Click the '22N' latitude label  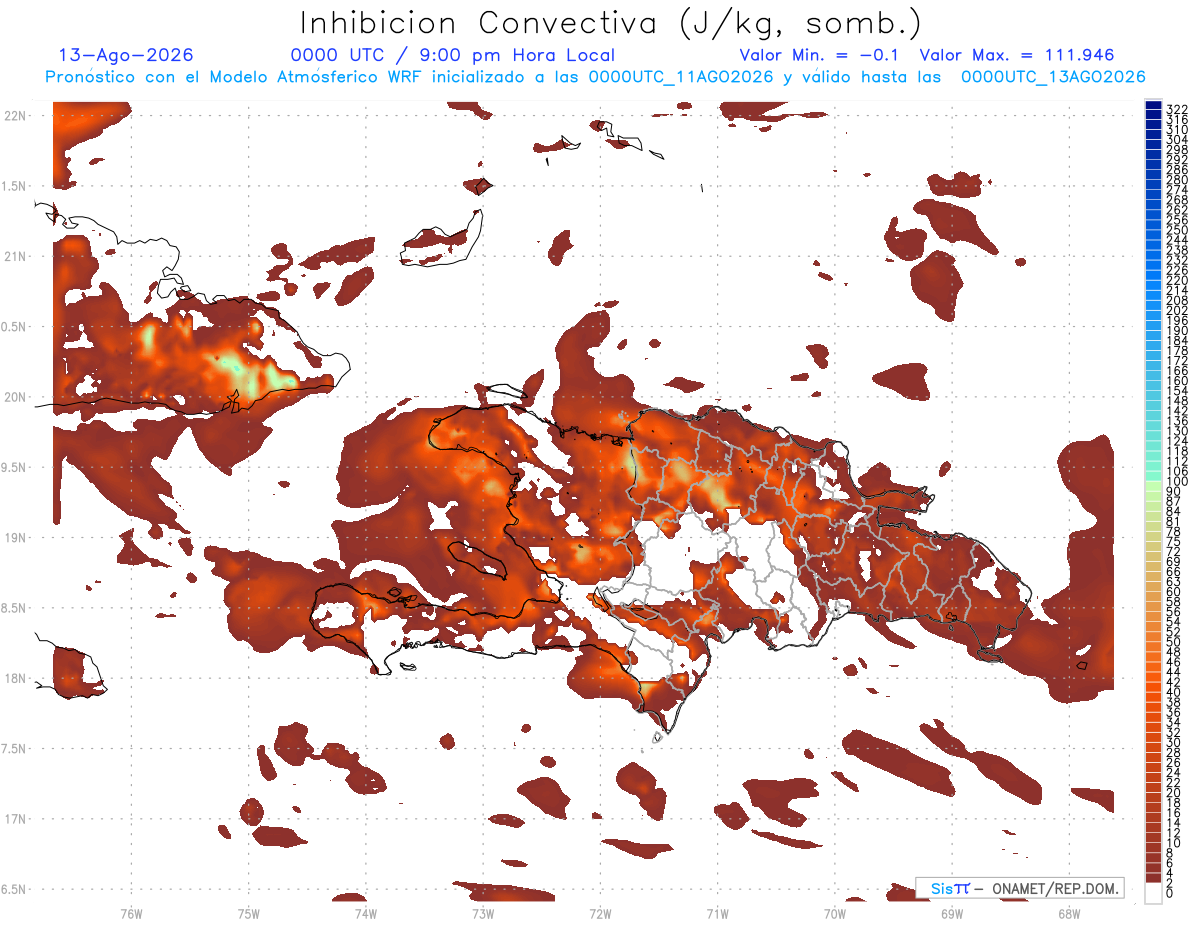click(15, 116)
